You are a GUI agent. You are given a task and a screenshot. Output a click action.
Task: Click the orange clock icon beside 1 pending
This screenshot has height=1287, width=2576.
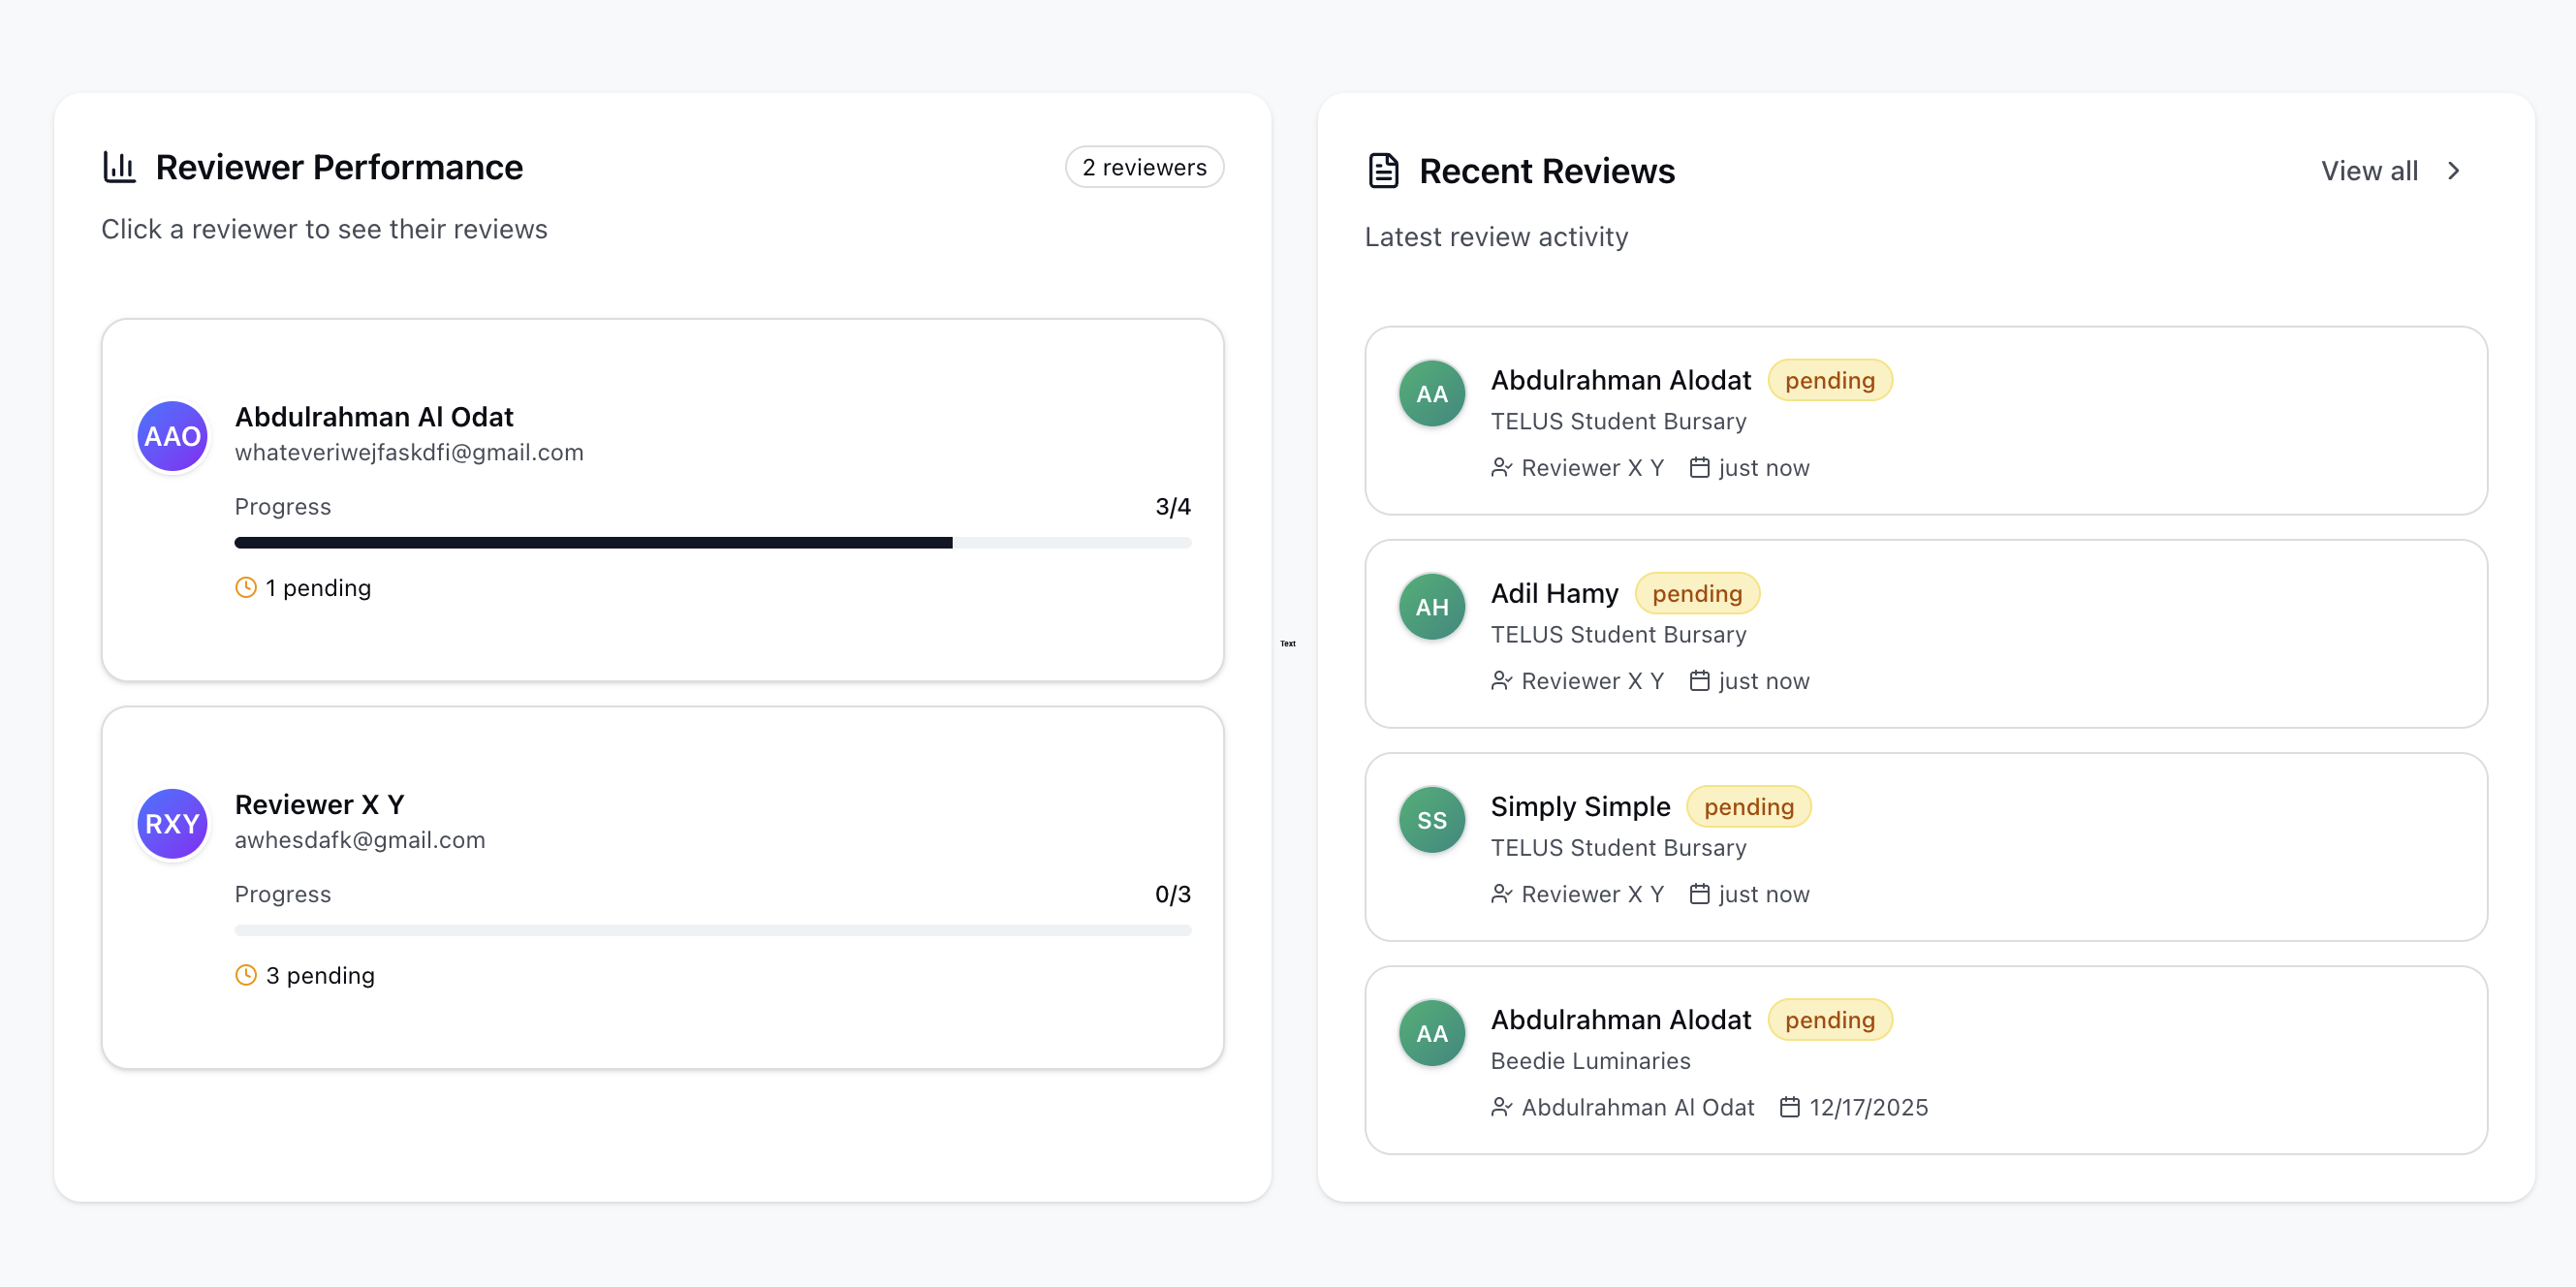(x=246, y=587)
